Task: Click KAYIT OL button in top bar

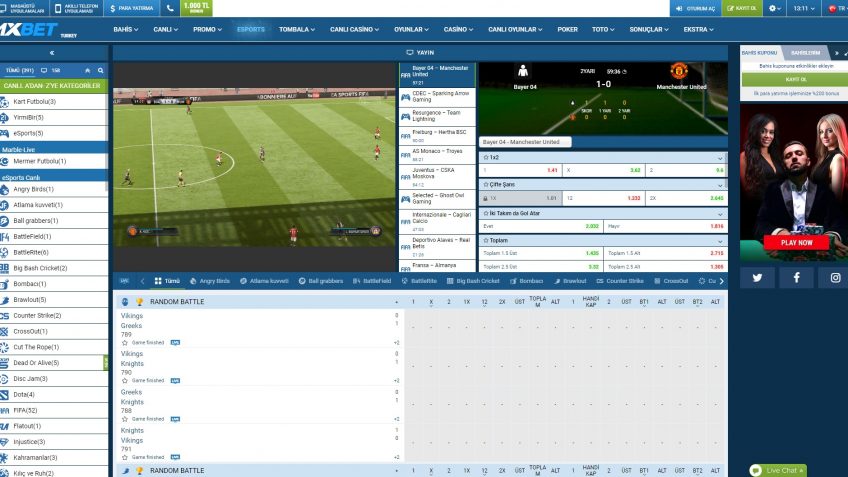Action: click(742, 8)
